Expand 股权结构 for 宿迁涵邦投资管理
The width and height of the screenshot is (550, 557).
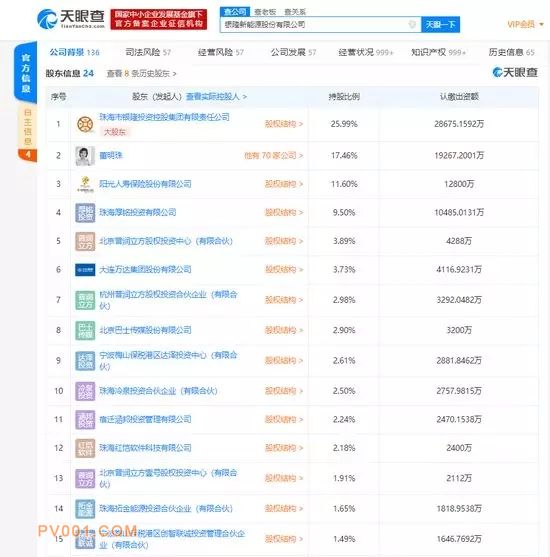(284, 420)
